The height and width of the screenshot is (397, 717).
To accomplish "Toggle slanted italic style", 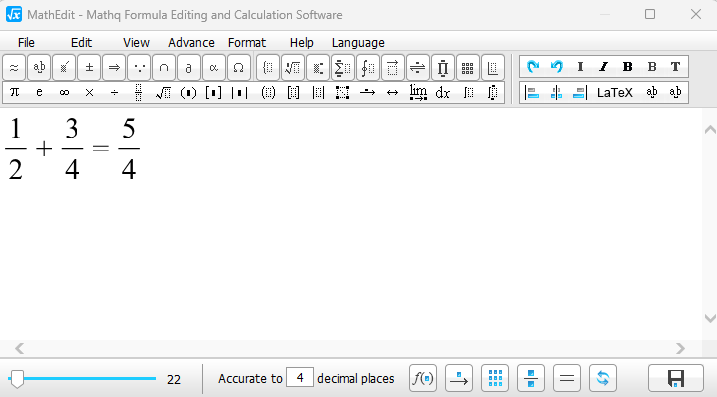I will 604,67.
